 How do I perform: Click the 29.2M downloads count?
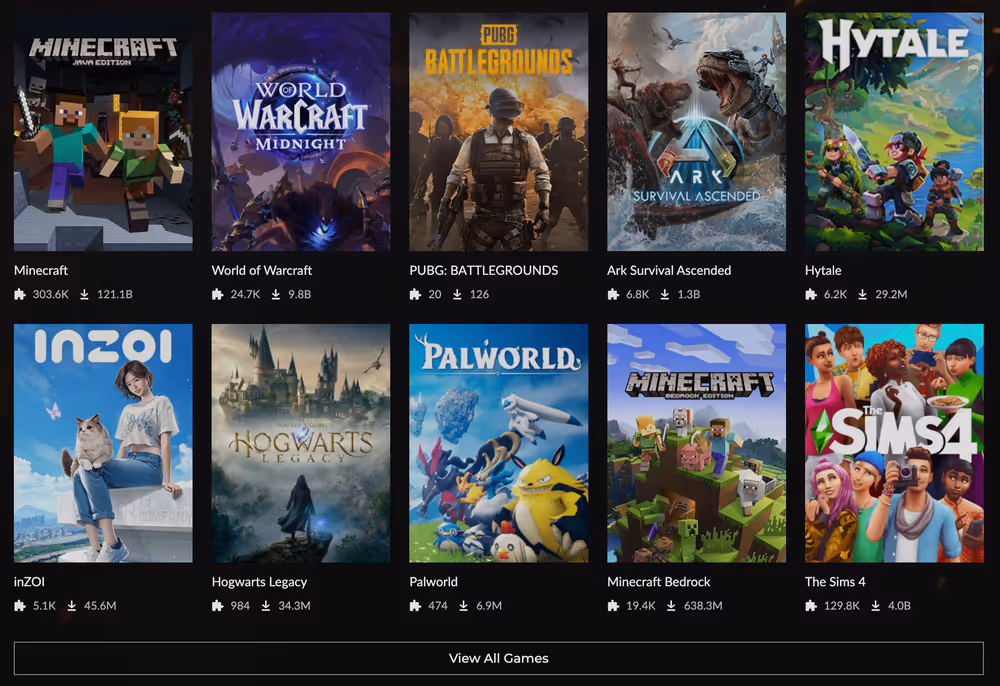click(891, 294)
